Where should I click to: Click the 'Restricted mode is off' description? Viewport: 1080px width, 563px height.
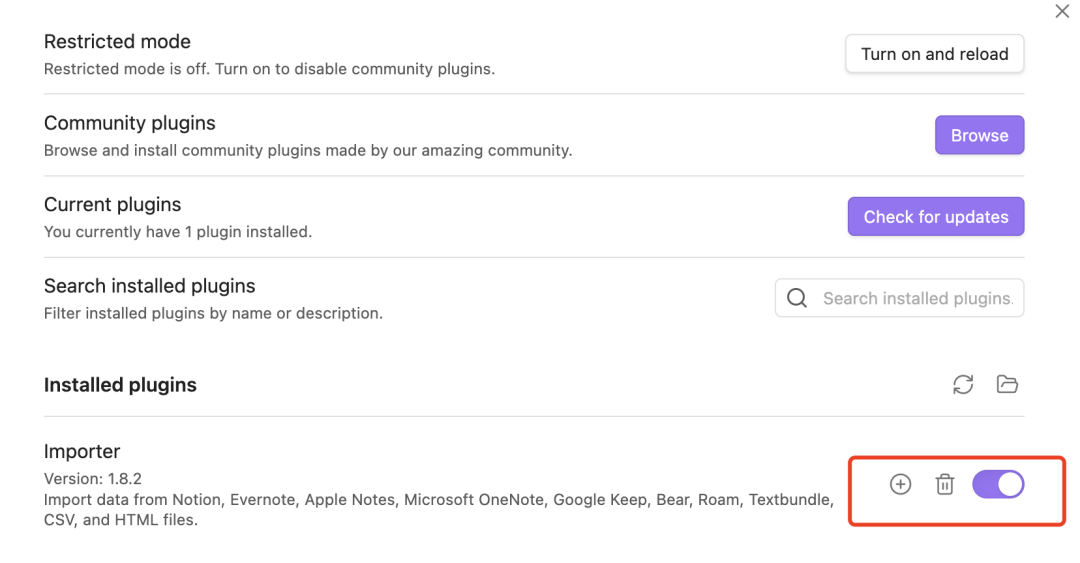tap(269, 70)
